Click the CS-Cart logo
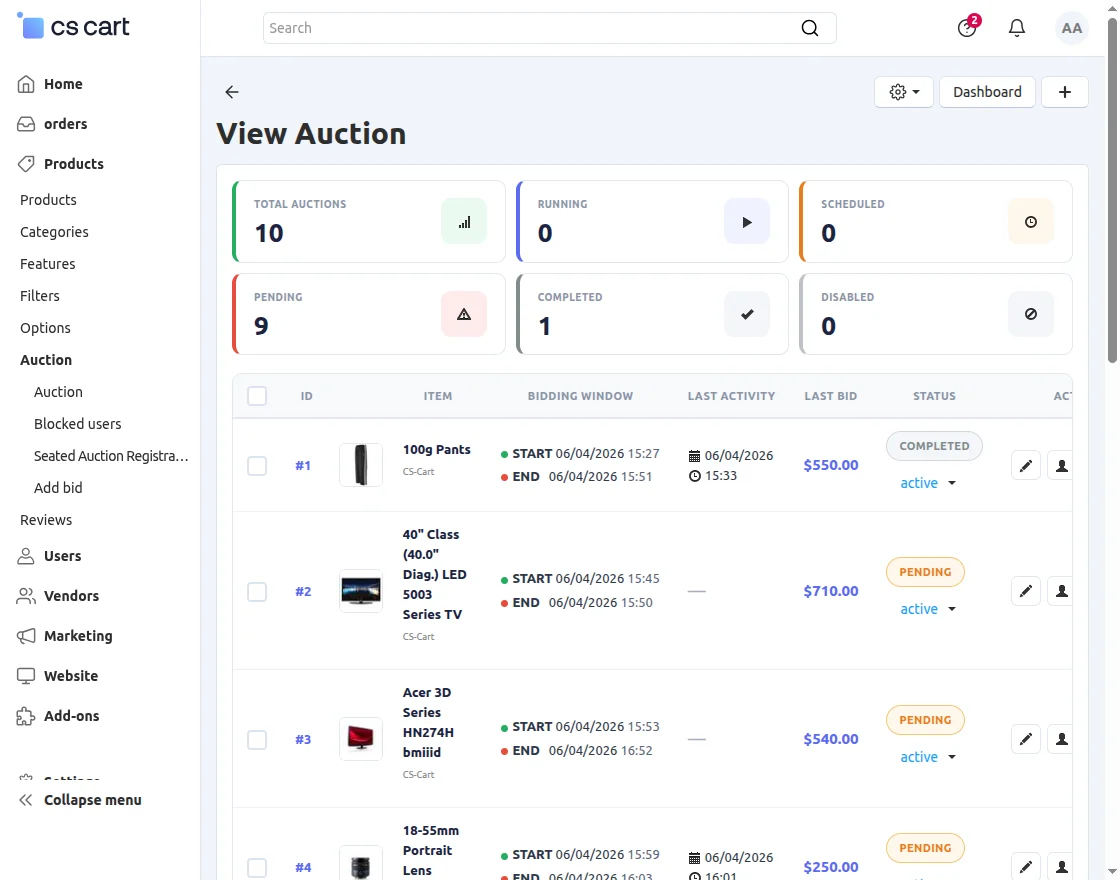The image size is (1120, 880). point(73,26)
